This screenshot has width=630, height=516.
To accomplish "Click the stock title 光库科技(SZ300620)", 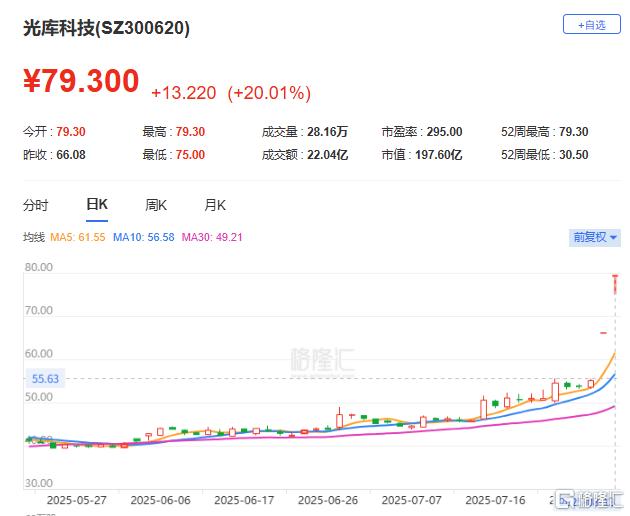I will click(x=106, y=28).
